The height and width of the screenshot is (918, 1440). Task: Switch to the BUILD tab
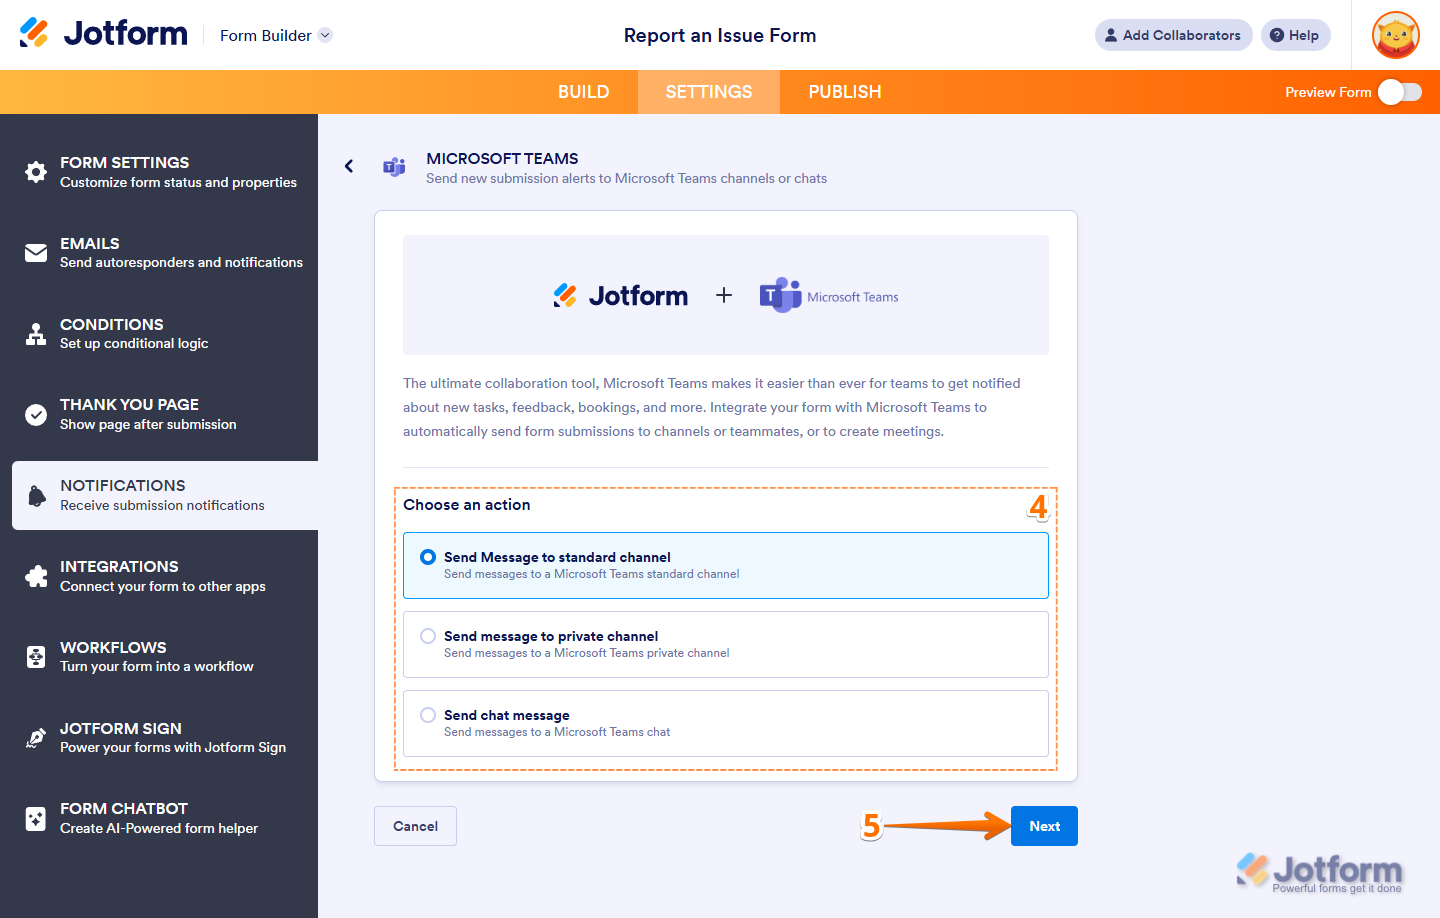[583, 91]
